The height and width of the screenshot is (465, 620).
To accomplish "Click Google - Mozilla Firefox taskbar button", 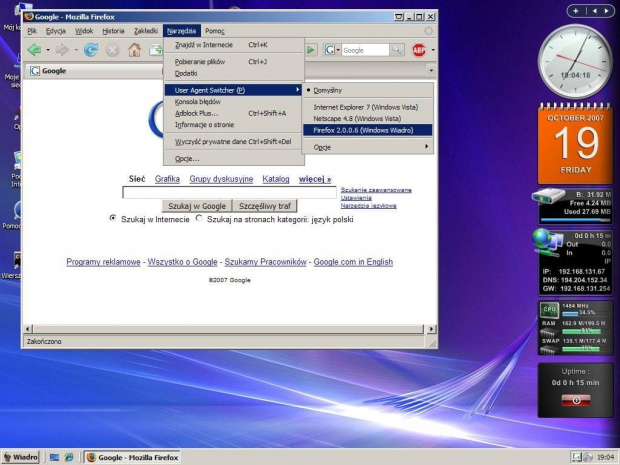I will [132, 457].
